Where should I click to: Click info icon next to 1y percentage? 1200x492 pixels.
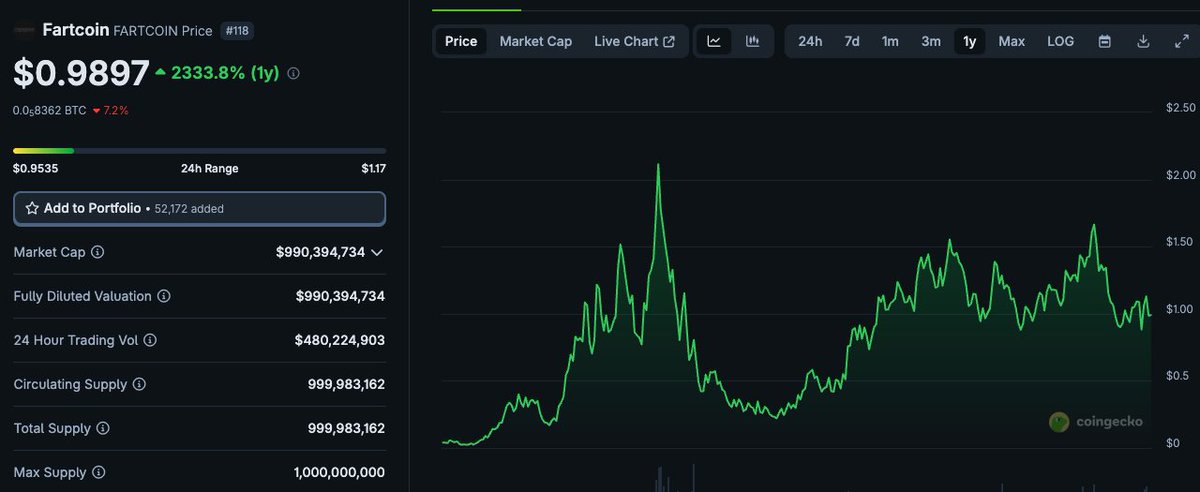293,74
